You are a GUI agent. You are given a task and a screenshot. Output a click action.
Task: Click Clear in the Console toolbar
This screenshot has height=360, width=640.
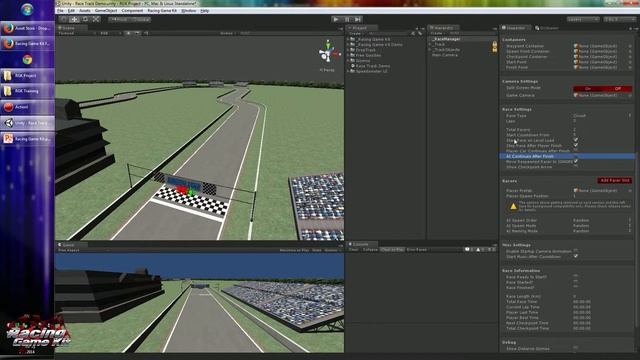pos(353,250)
